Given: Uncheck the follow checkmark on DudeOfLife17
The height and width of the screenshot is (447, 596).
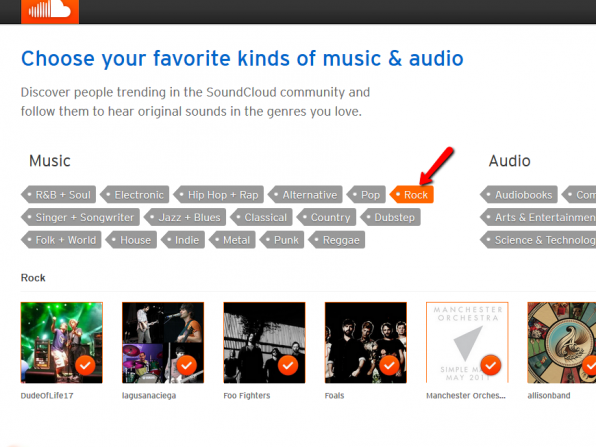Looking at the screenshot, I should (85, 365).
